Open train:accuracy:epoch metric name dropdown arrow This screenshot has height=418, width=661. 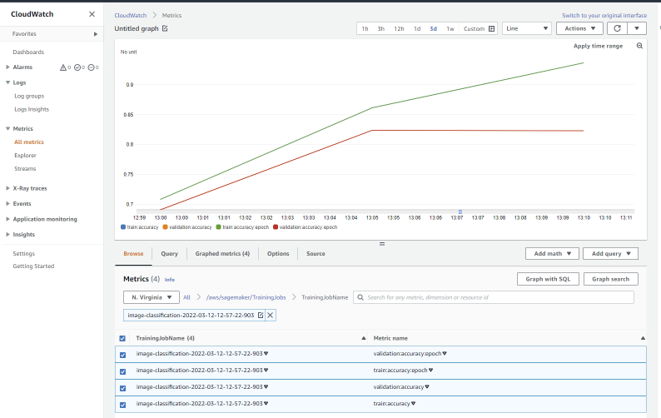click(430, 370)
